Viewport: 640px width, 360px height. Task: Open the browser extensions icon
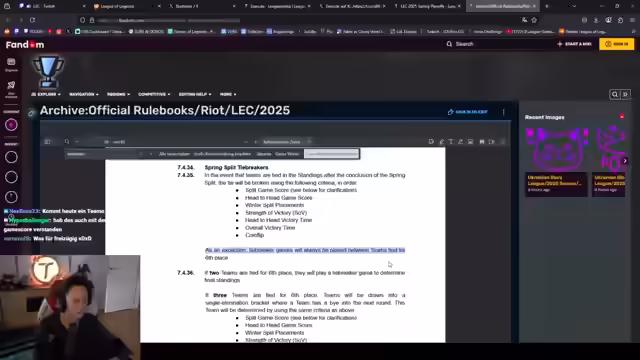(x=620, y=20)
